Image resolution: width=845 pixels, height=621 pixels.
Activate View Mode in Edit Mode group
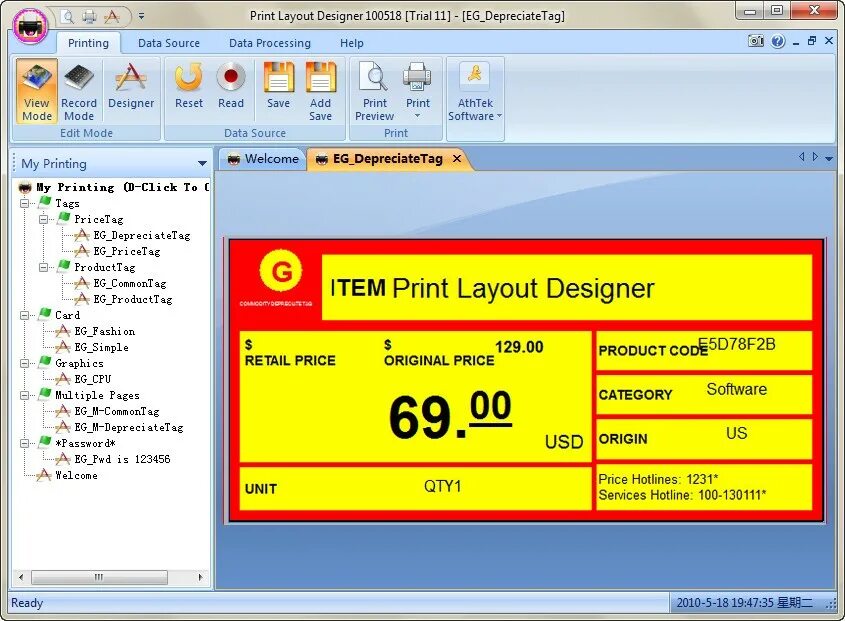tap(36, 90)
